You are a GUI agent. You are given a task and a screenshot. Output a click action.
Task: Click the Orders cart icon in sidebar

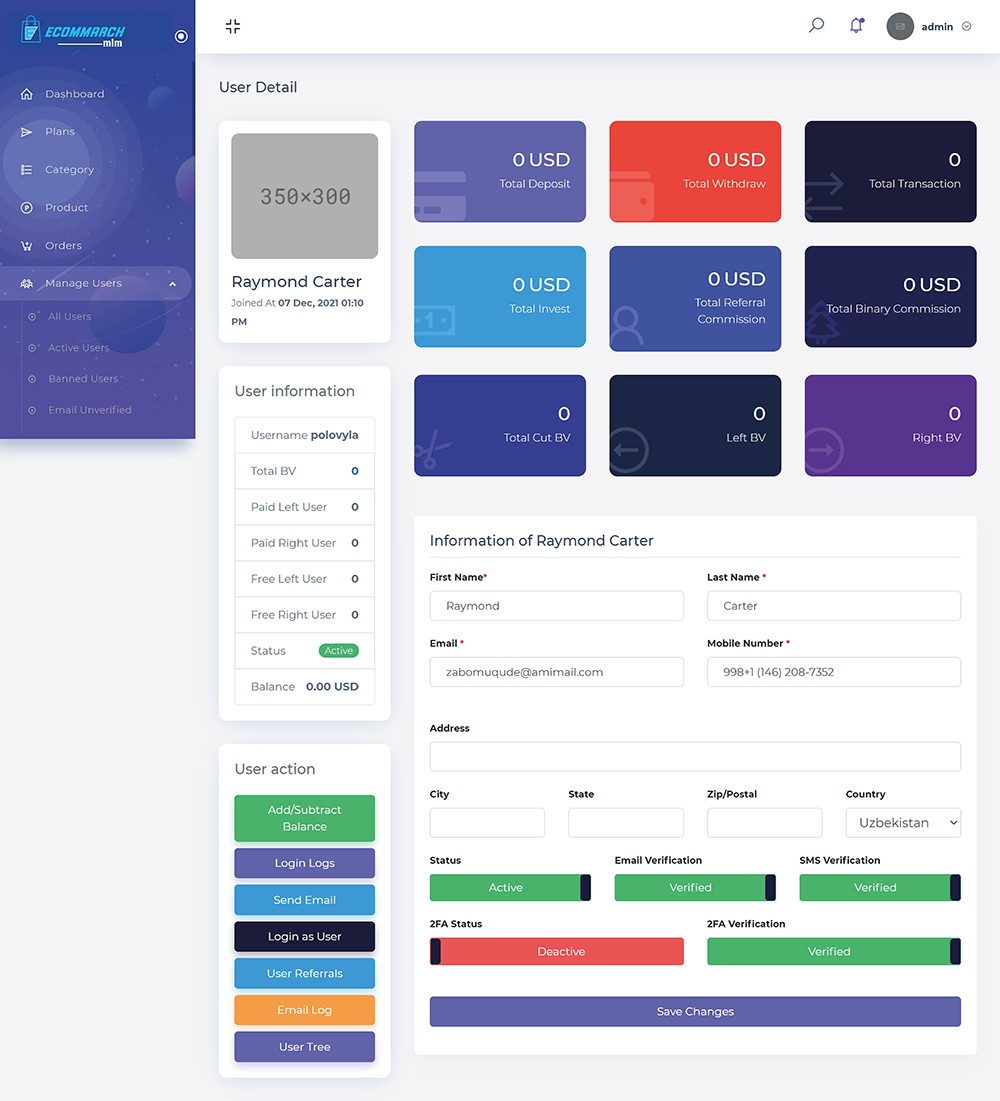point(27,246)
